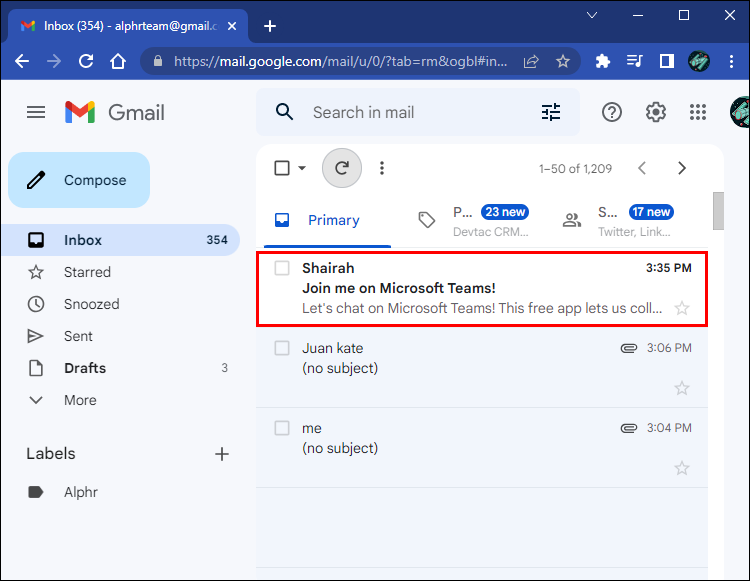Open media controls icon in toolbar
Image resolution: width=750 pixels, height=581 pixels.
(635, 61)
